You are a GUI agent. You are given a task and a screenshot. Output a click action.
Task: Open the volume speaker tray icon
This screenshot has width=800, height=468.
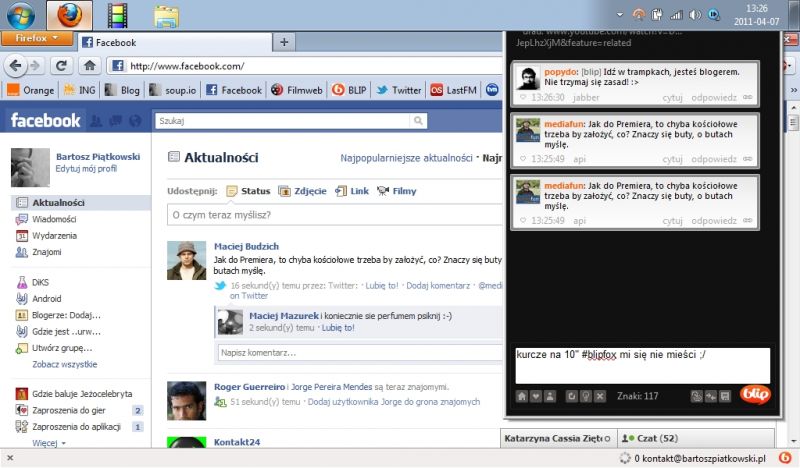(694, 14)
